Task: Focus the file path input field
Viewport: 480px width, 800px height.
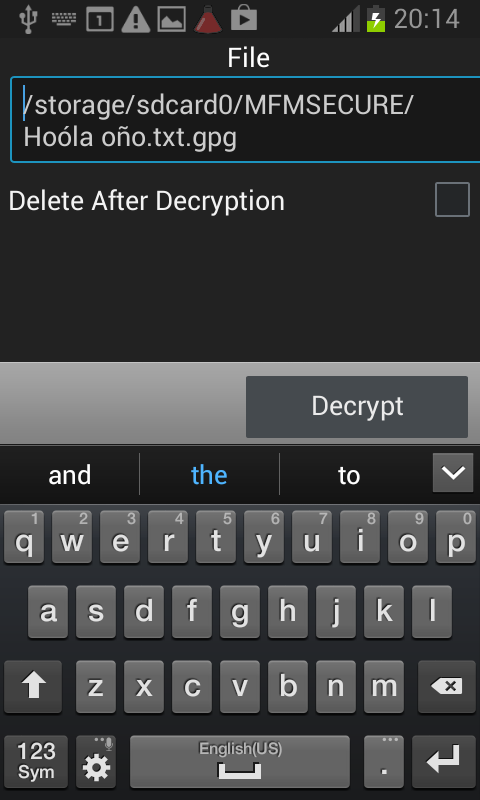Action: click(x=245, y=120)
